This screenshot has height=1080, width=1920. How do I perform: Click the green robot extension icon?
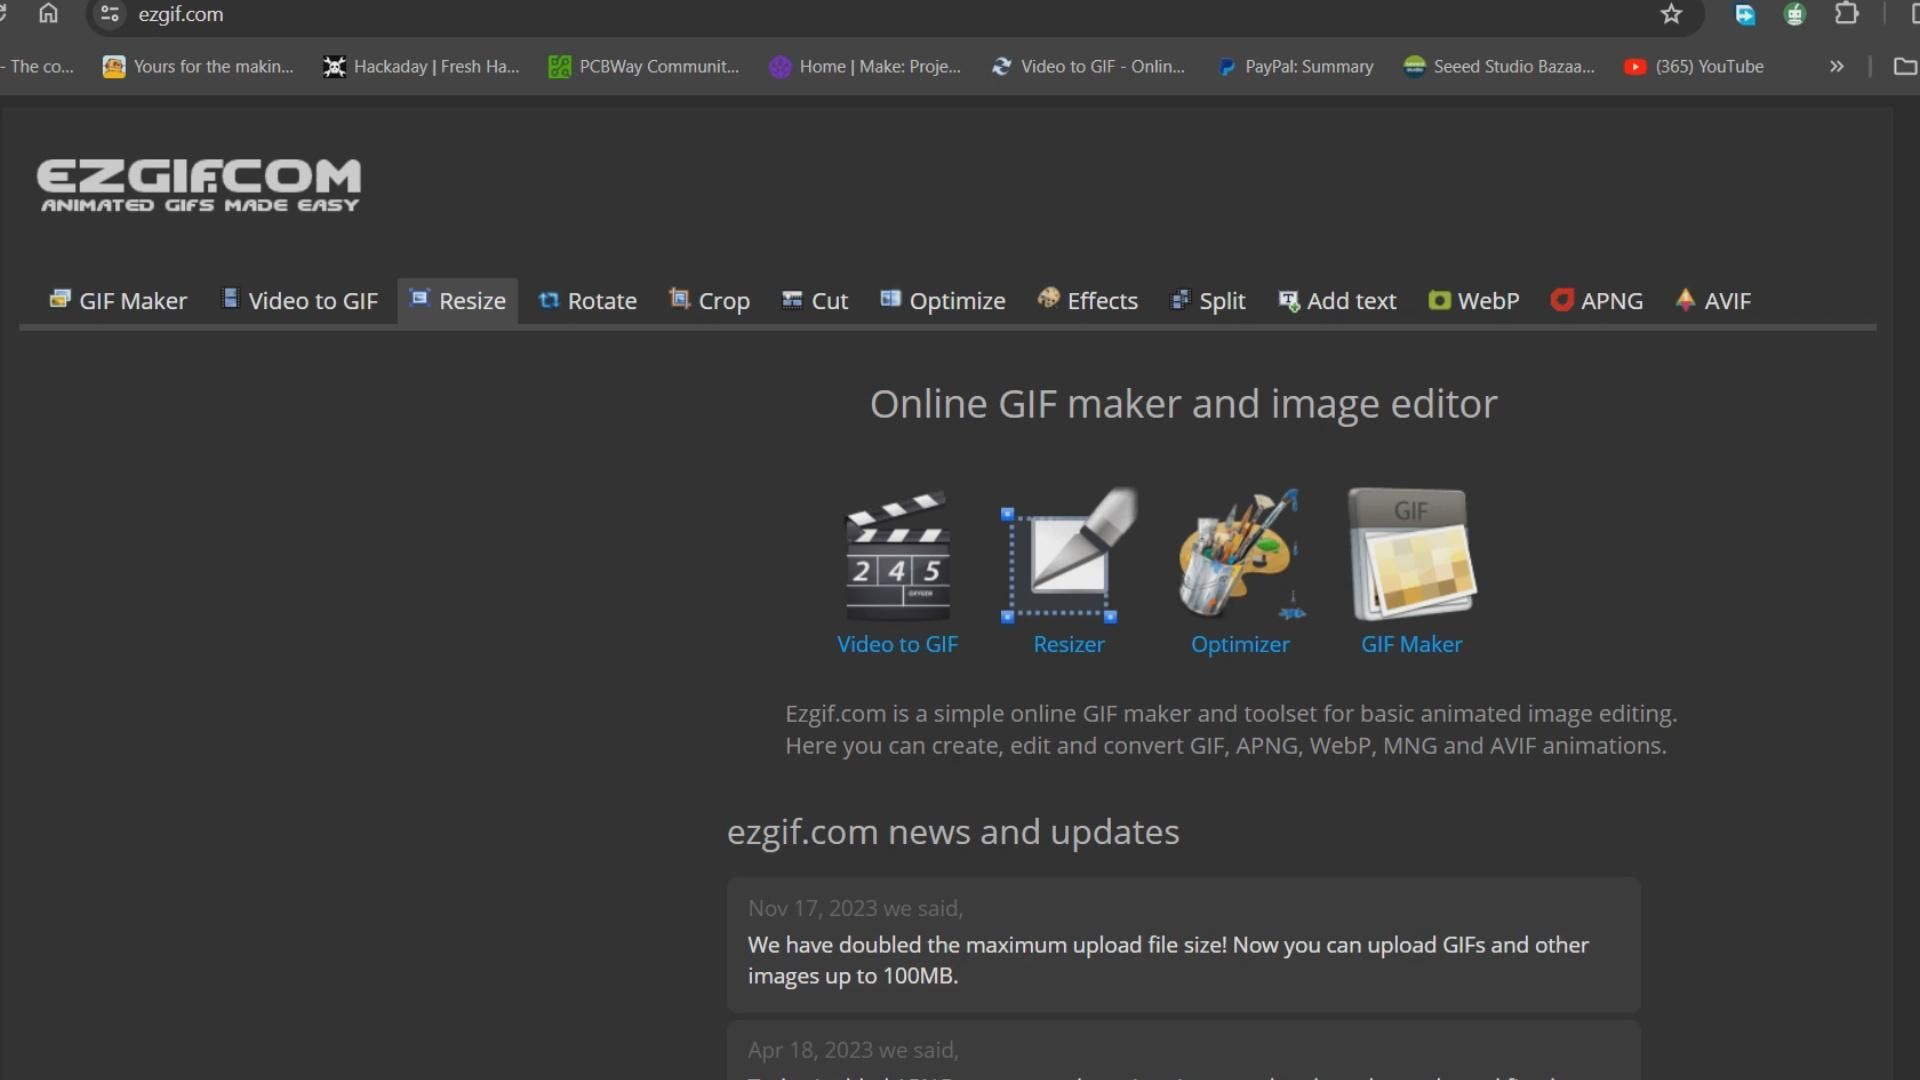(x=1795, y=14)
